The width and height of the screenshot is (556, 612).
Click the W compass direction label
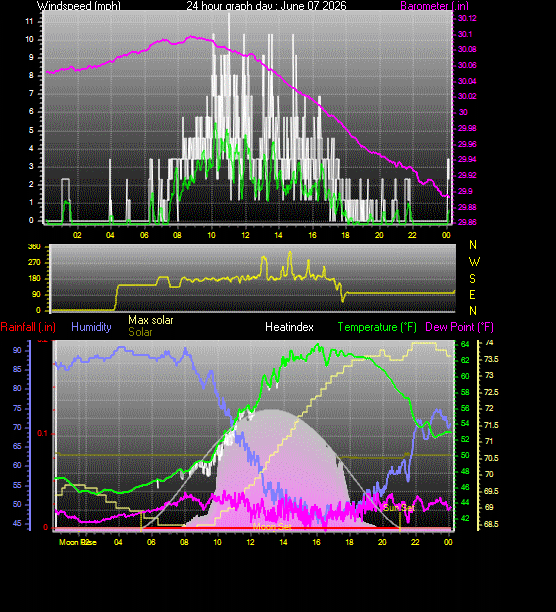pyautogui.click(x=474, y=262)
